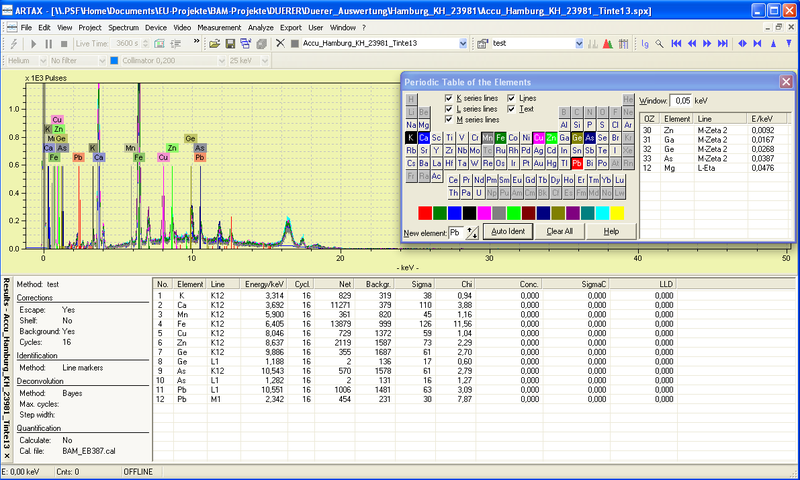The height and width of the screenshot is (480, 800).
Task: Click the New element input field
Action: [457, 233]
